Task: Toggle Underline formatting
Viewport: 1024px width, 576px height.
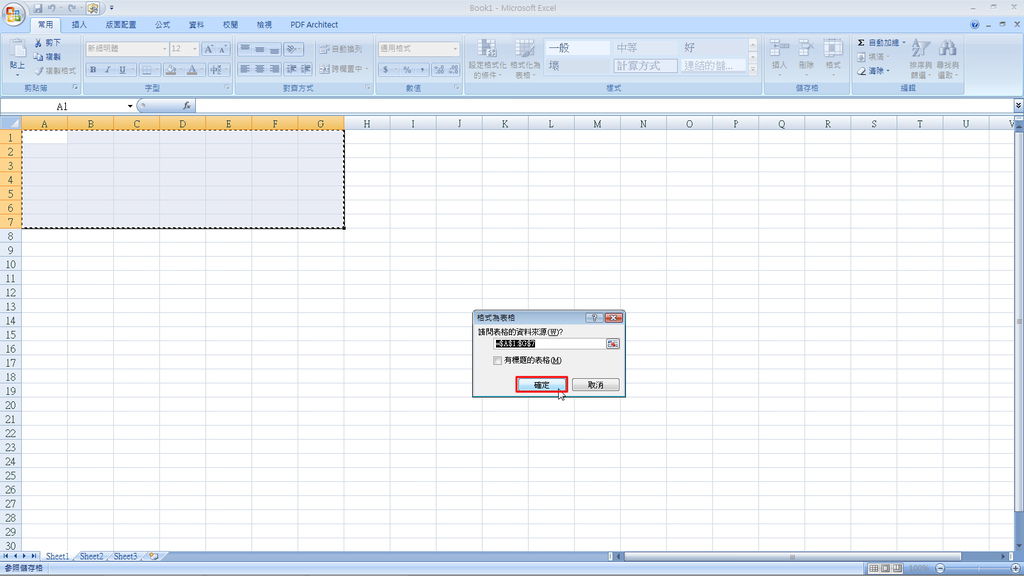Action: click(121, 70)
